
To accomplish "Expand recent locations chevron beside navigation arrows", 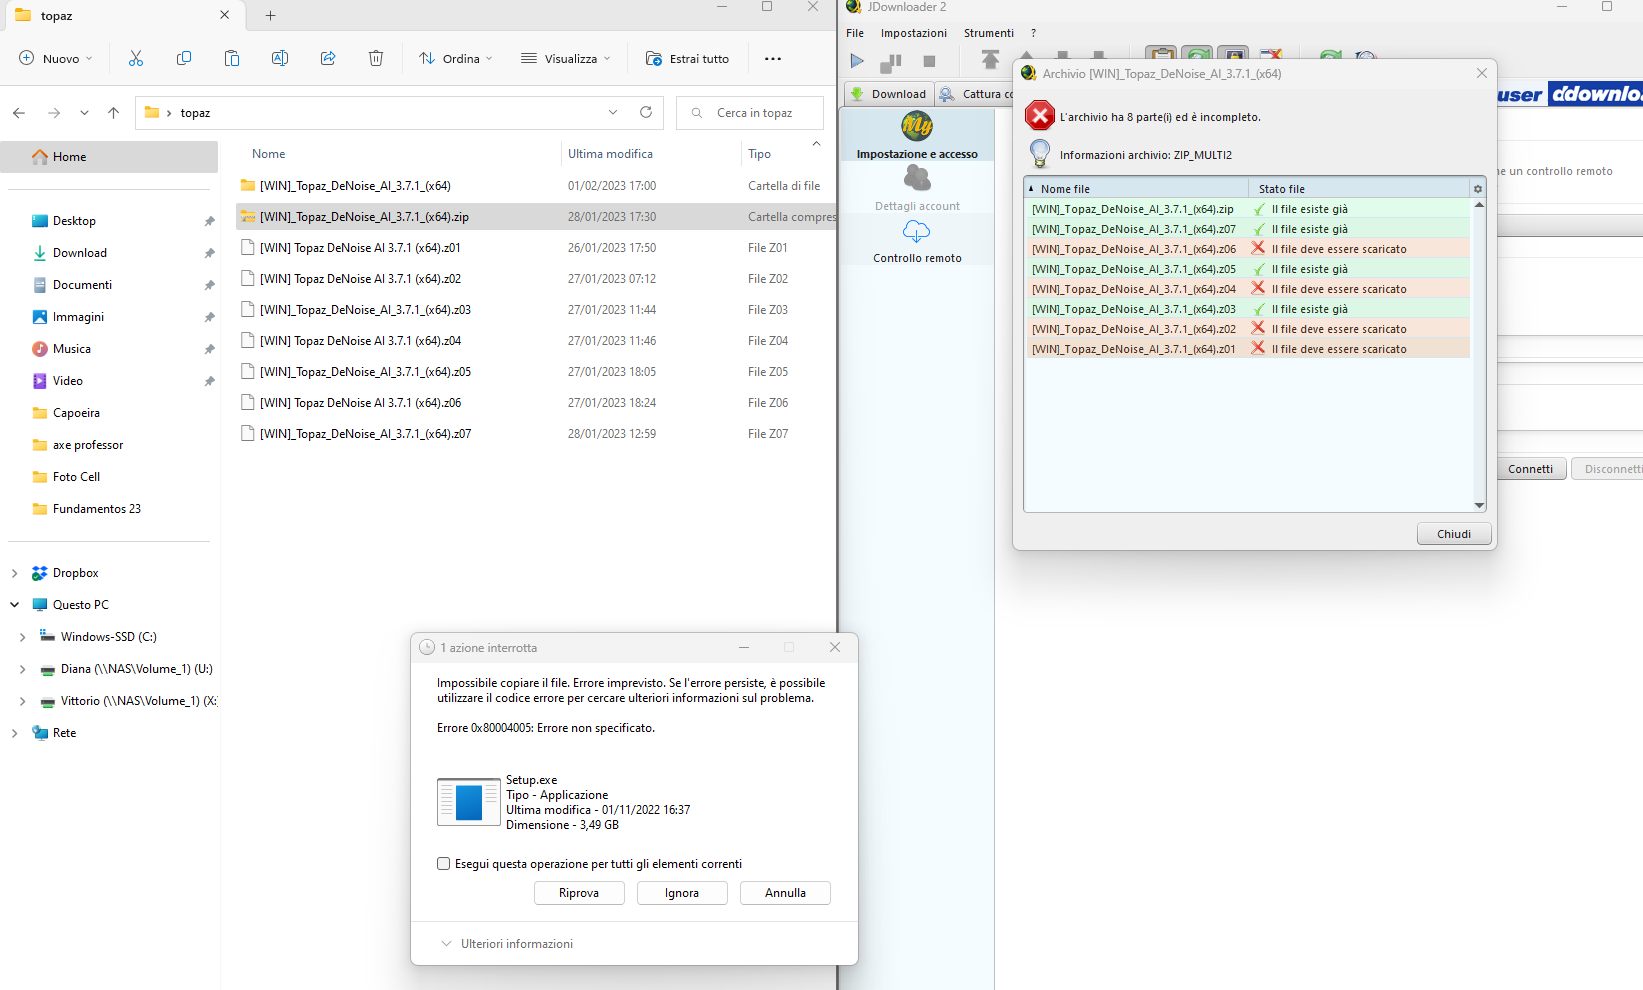I will [x=84, y=113].
